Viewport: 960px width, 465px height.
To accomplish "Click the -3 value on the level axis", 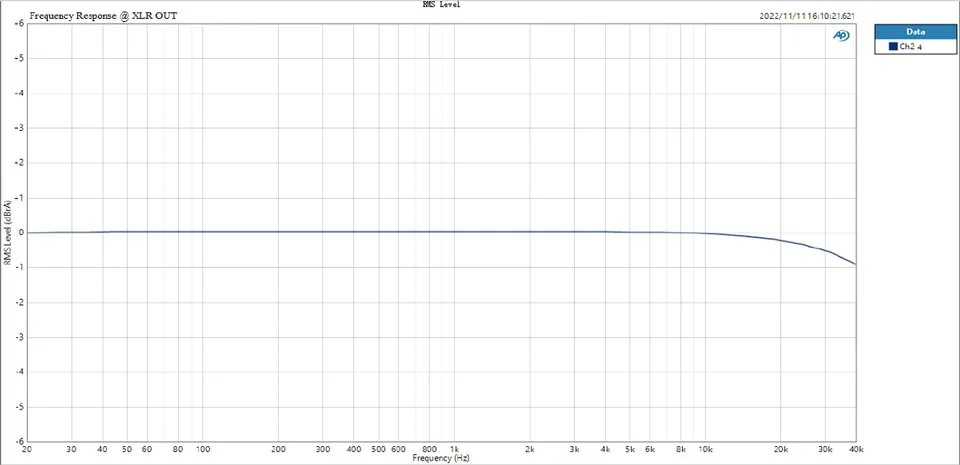I will 19,337.
